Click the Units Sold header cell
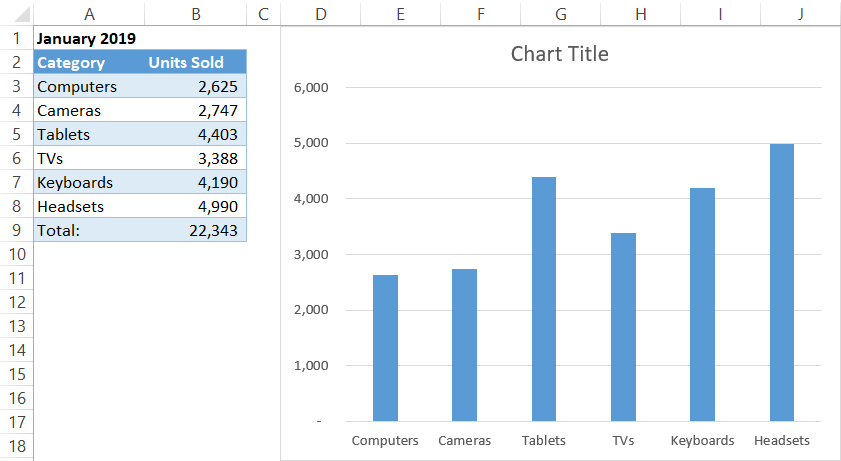841x461 pixels. click(196, 62)
